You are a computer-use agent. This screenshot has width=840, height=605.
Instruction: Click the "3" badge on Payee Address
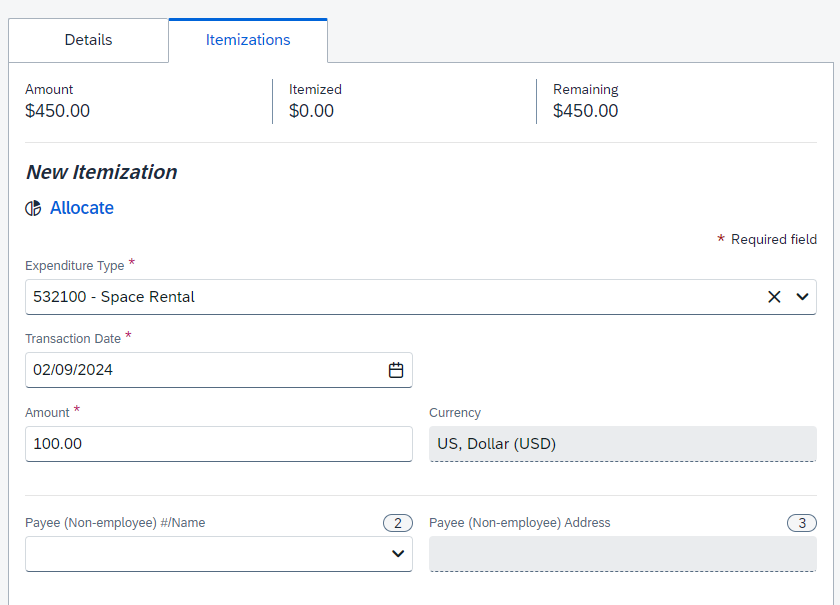[x=801, y=522]
